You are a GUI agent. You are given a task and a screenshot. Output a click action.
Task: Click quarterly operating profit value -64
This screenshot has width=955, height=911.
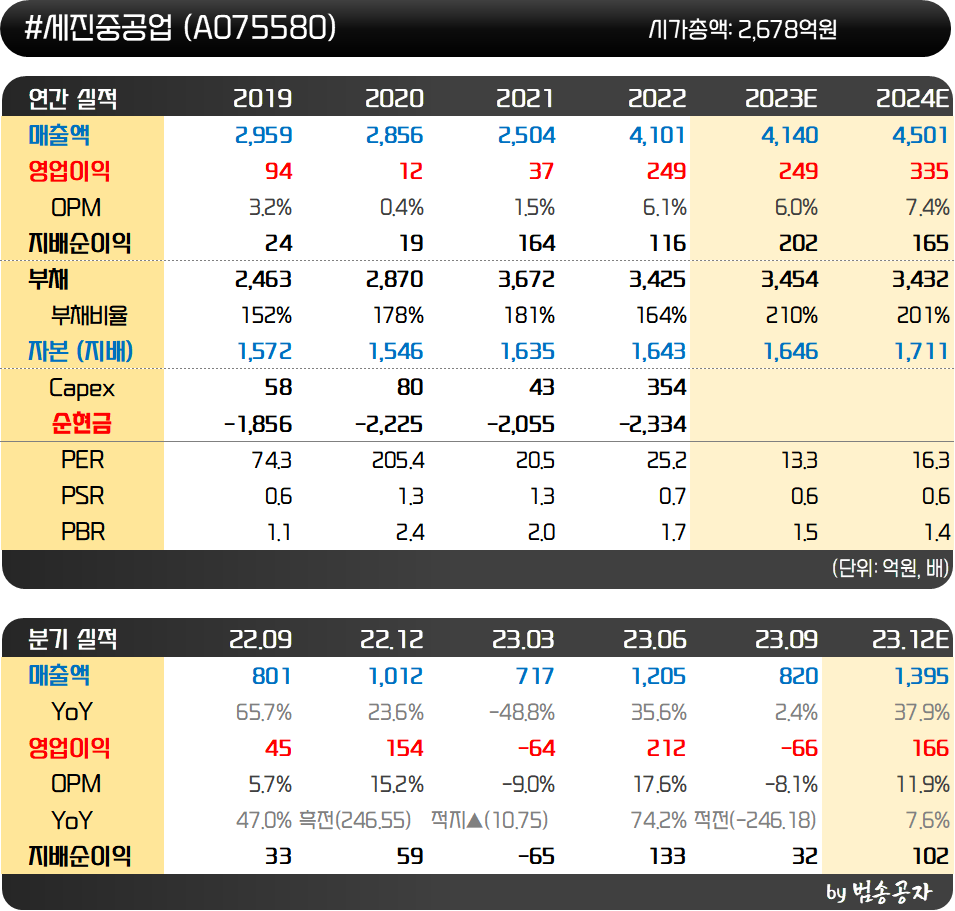point(537,748)
